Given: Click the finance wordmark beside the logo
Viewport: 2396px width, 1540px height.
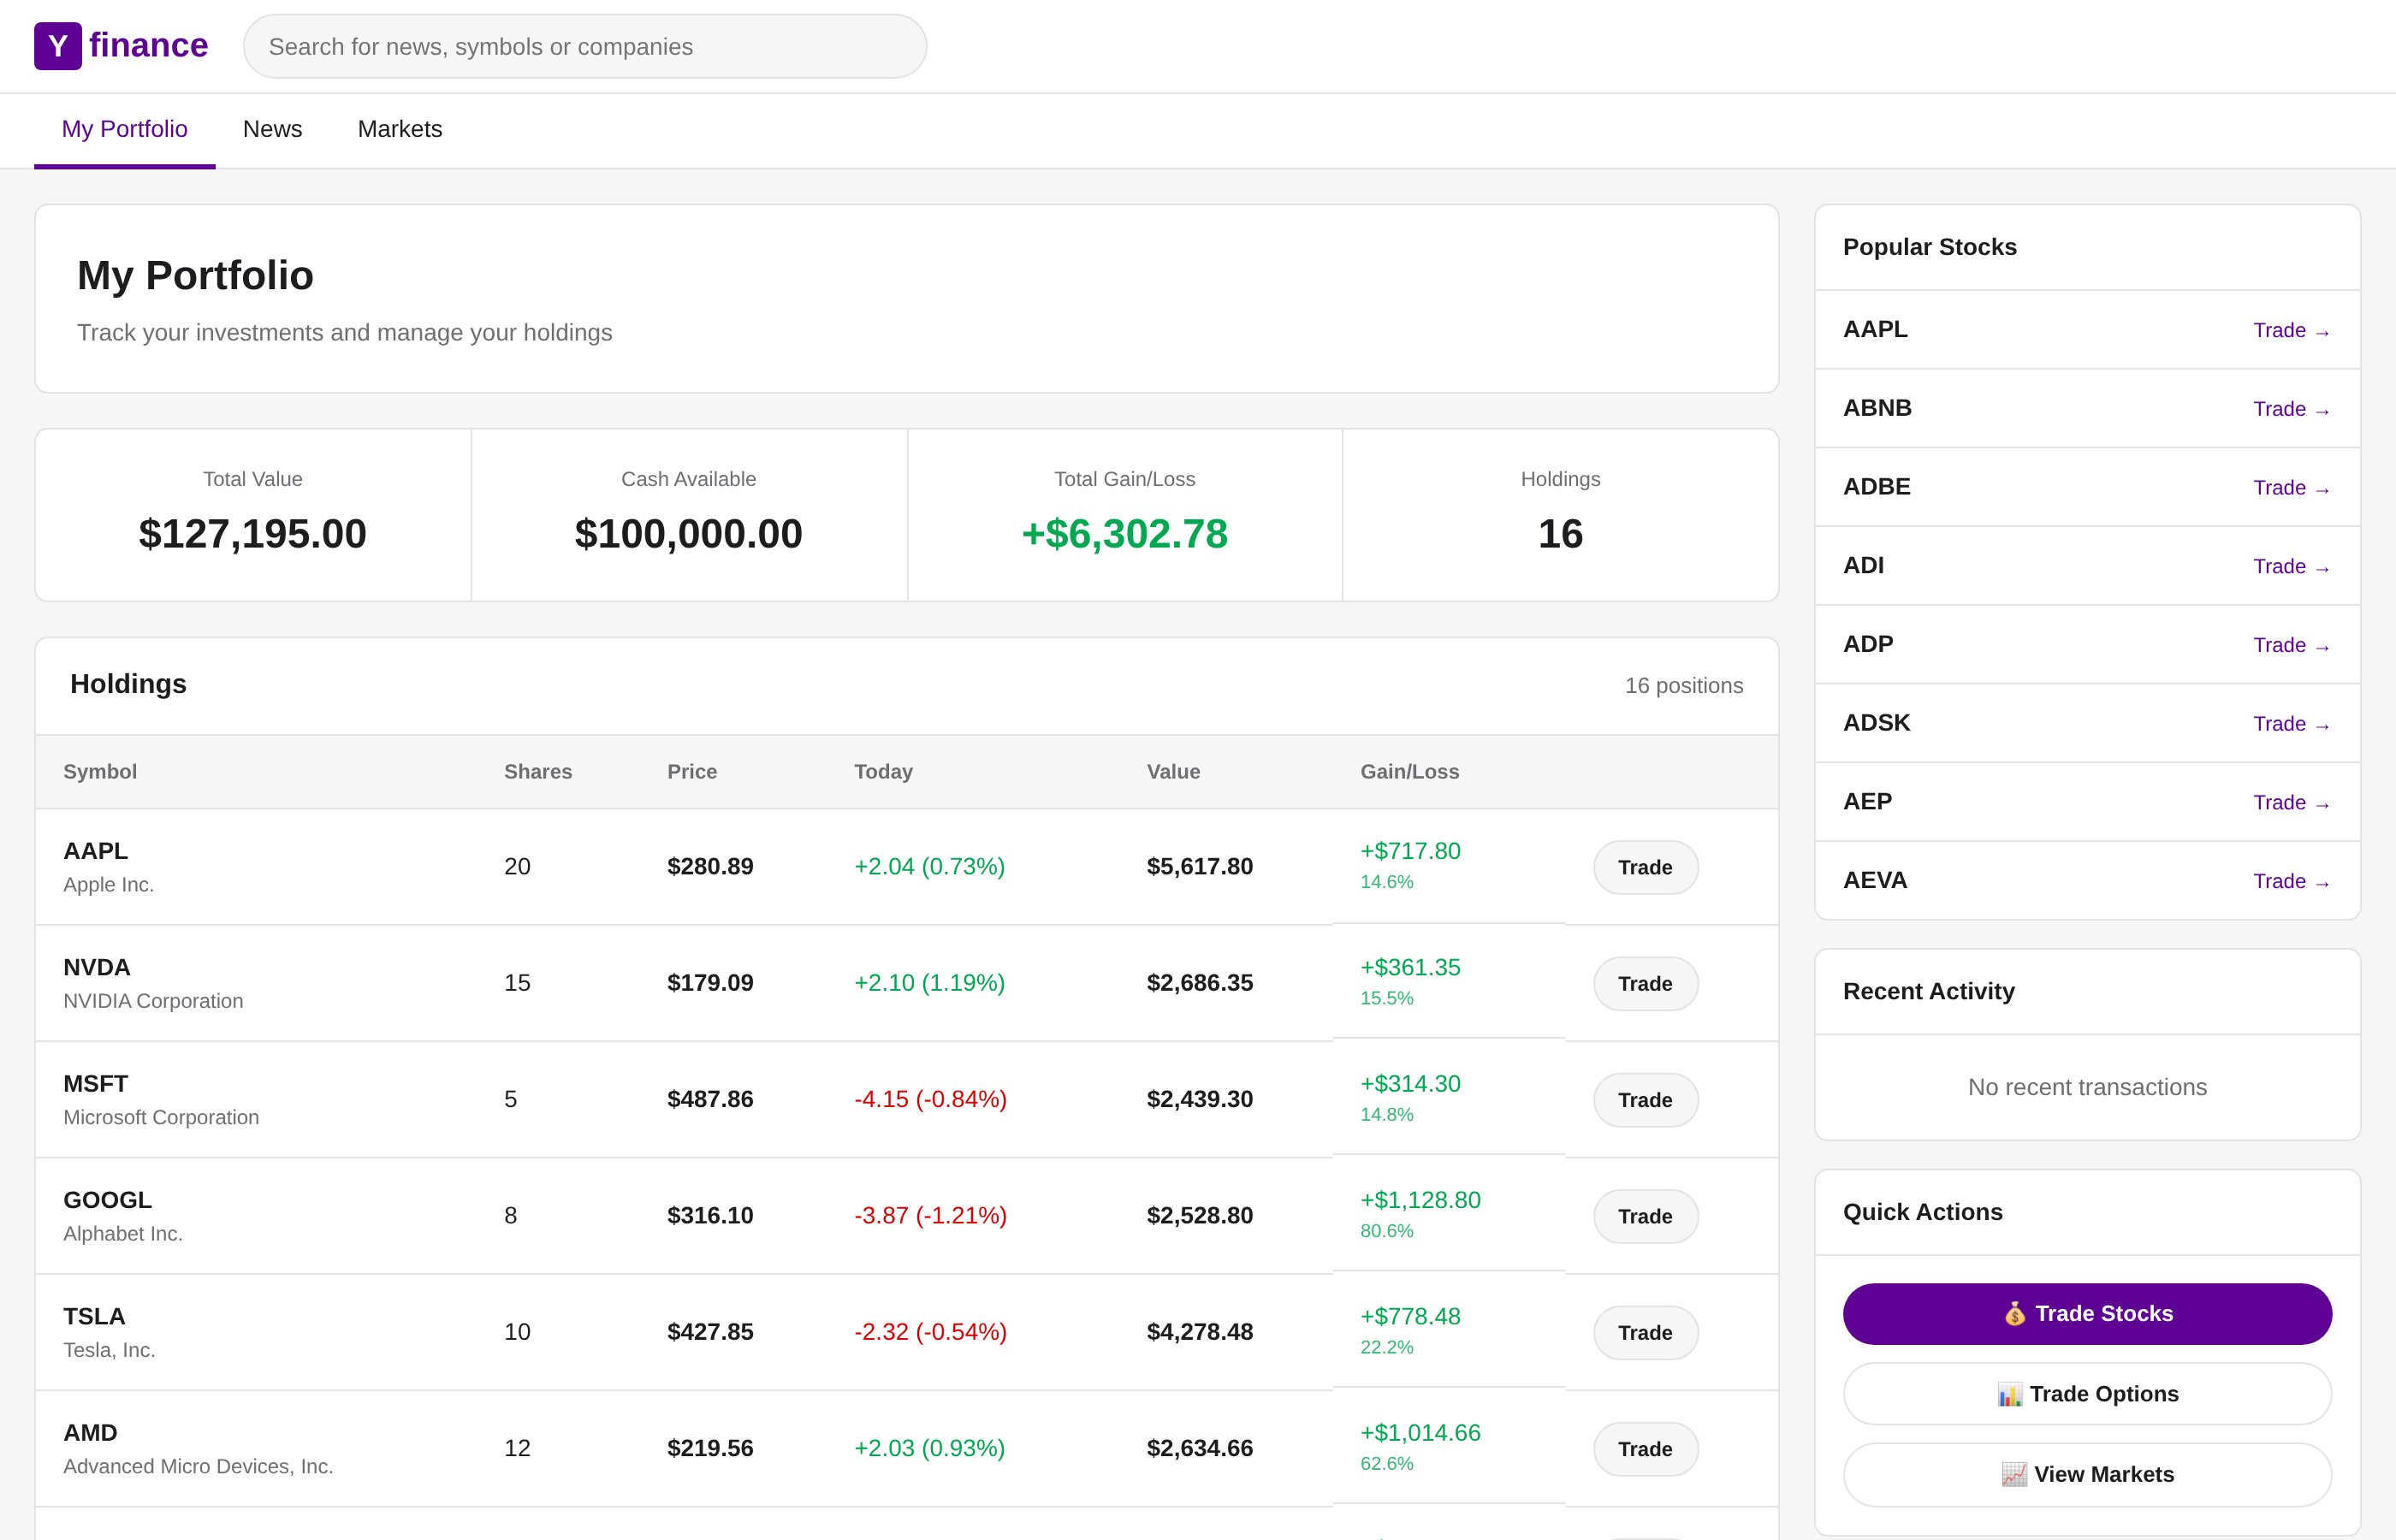Looking at the screenshot, I should pos(148,46).
